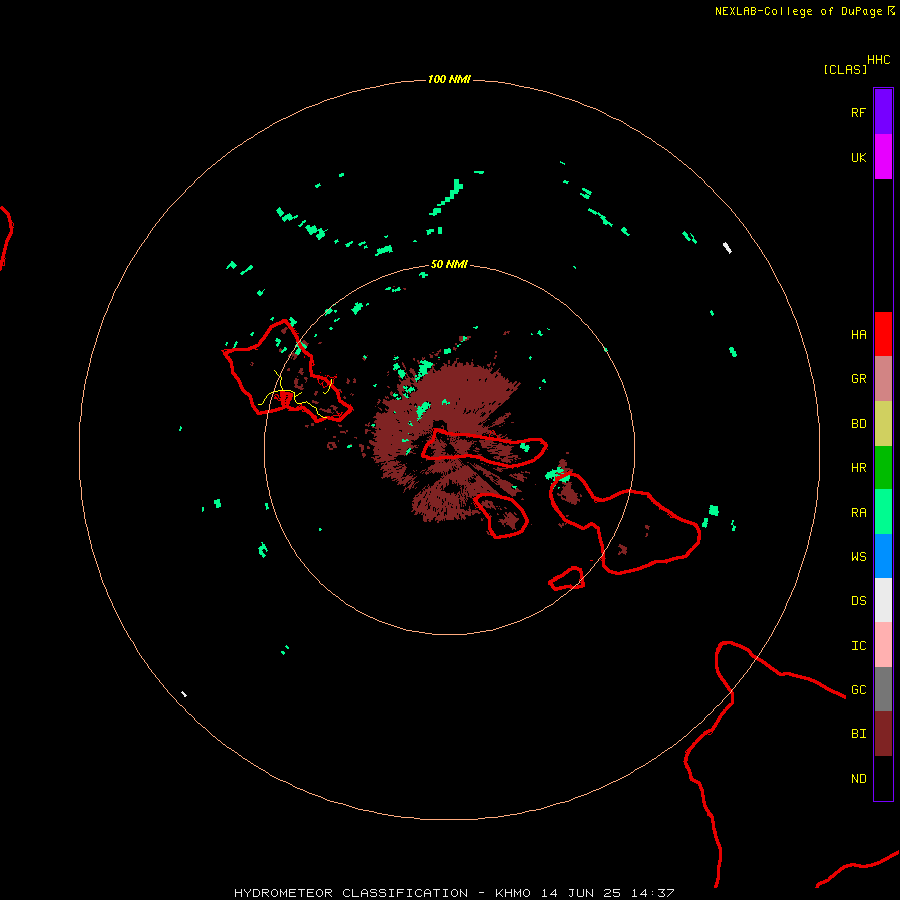Screen dimensions: 900x900
Task: Click the DS white legend swatch
Action: pyautogui.click(x=883, y=600)
